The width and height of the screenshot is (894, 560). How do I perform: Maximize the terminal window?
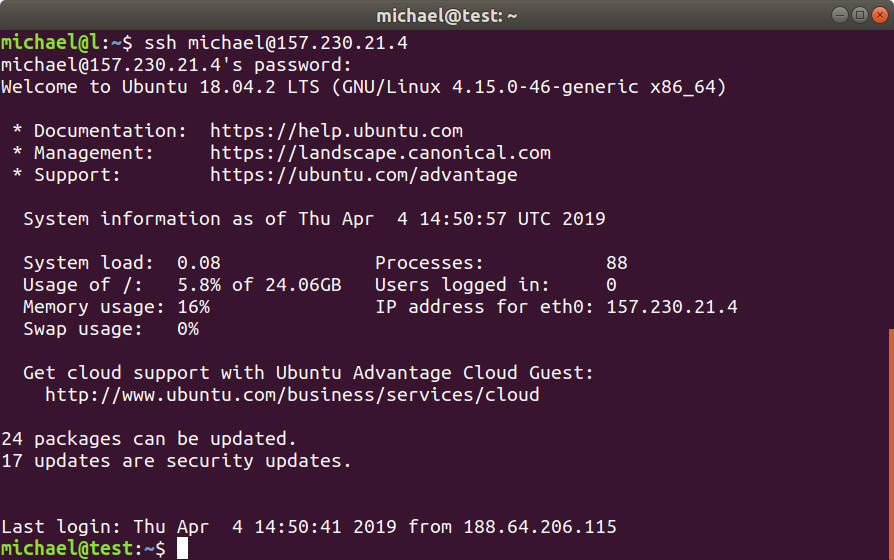coord(857,15)
